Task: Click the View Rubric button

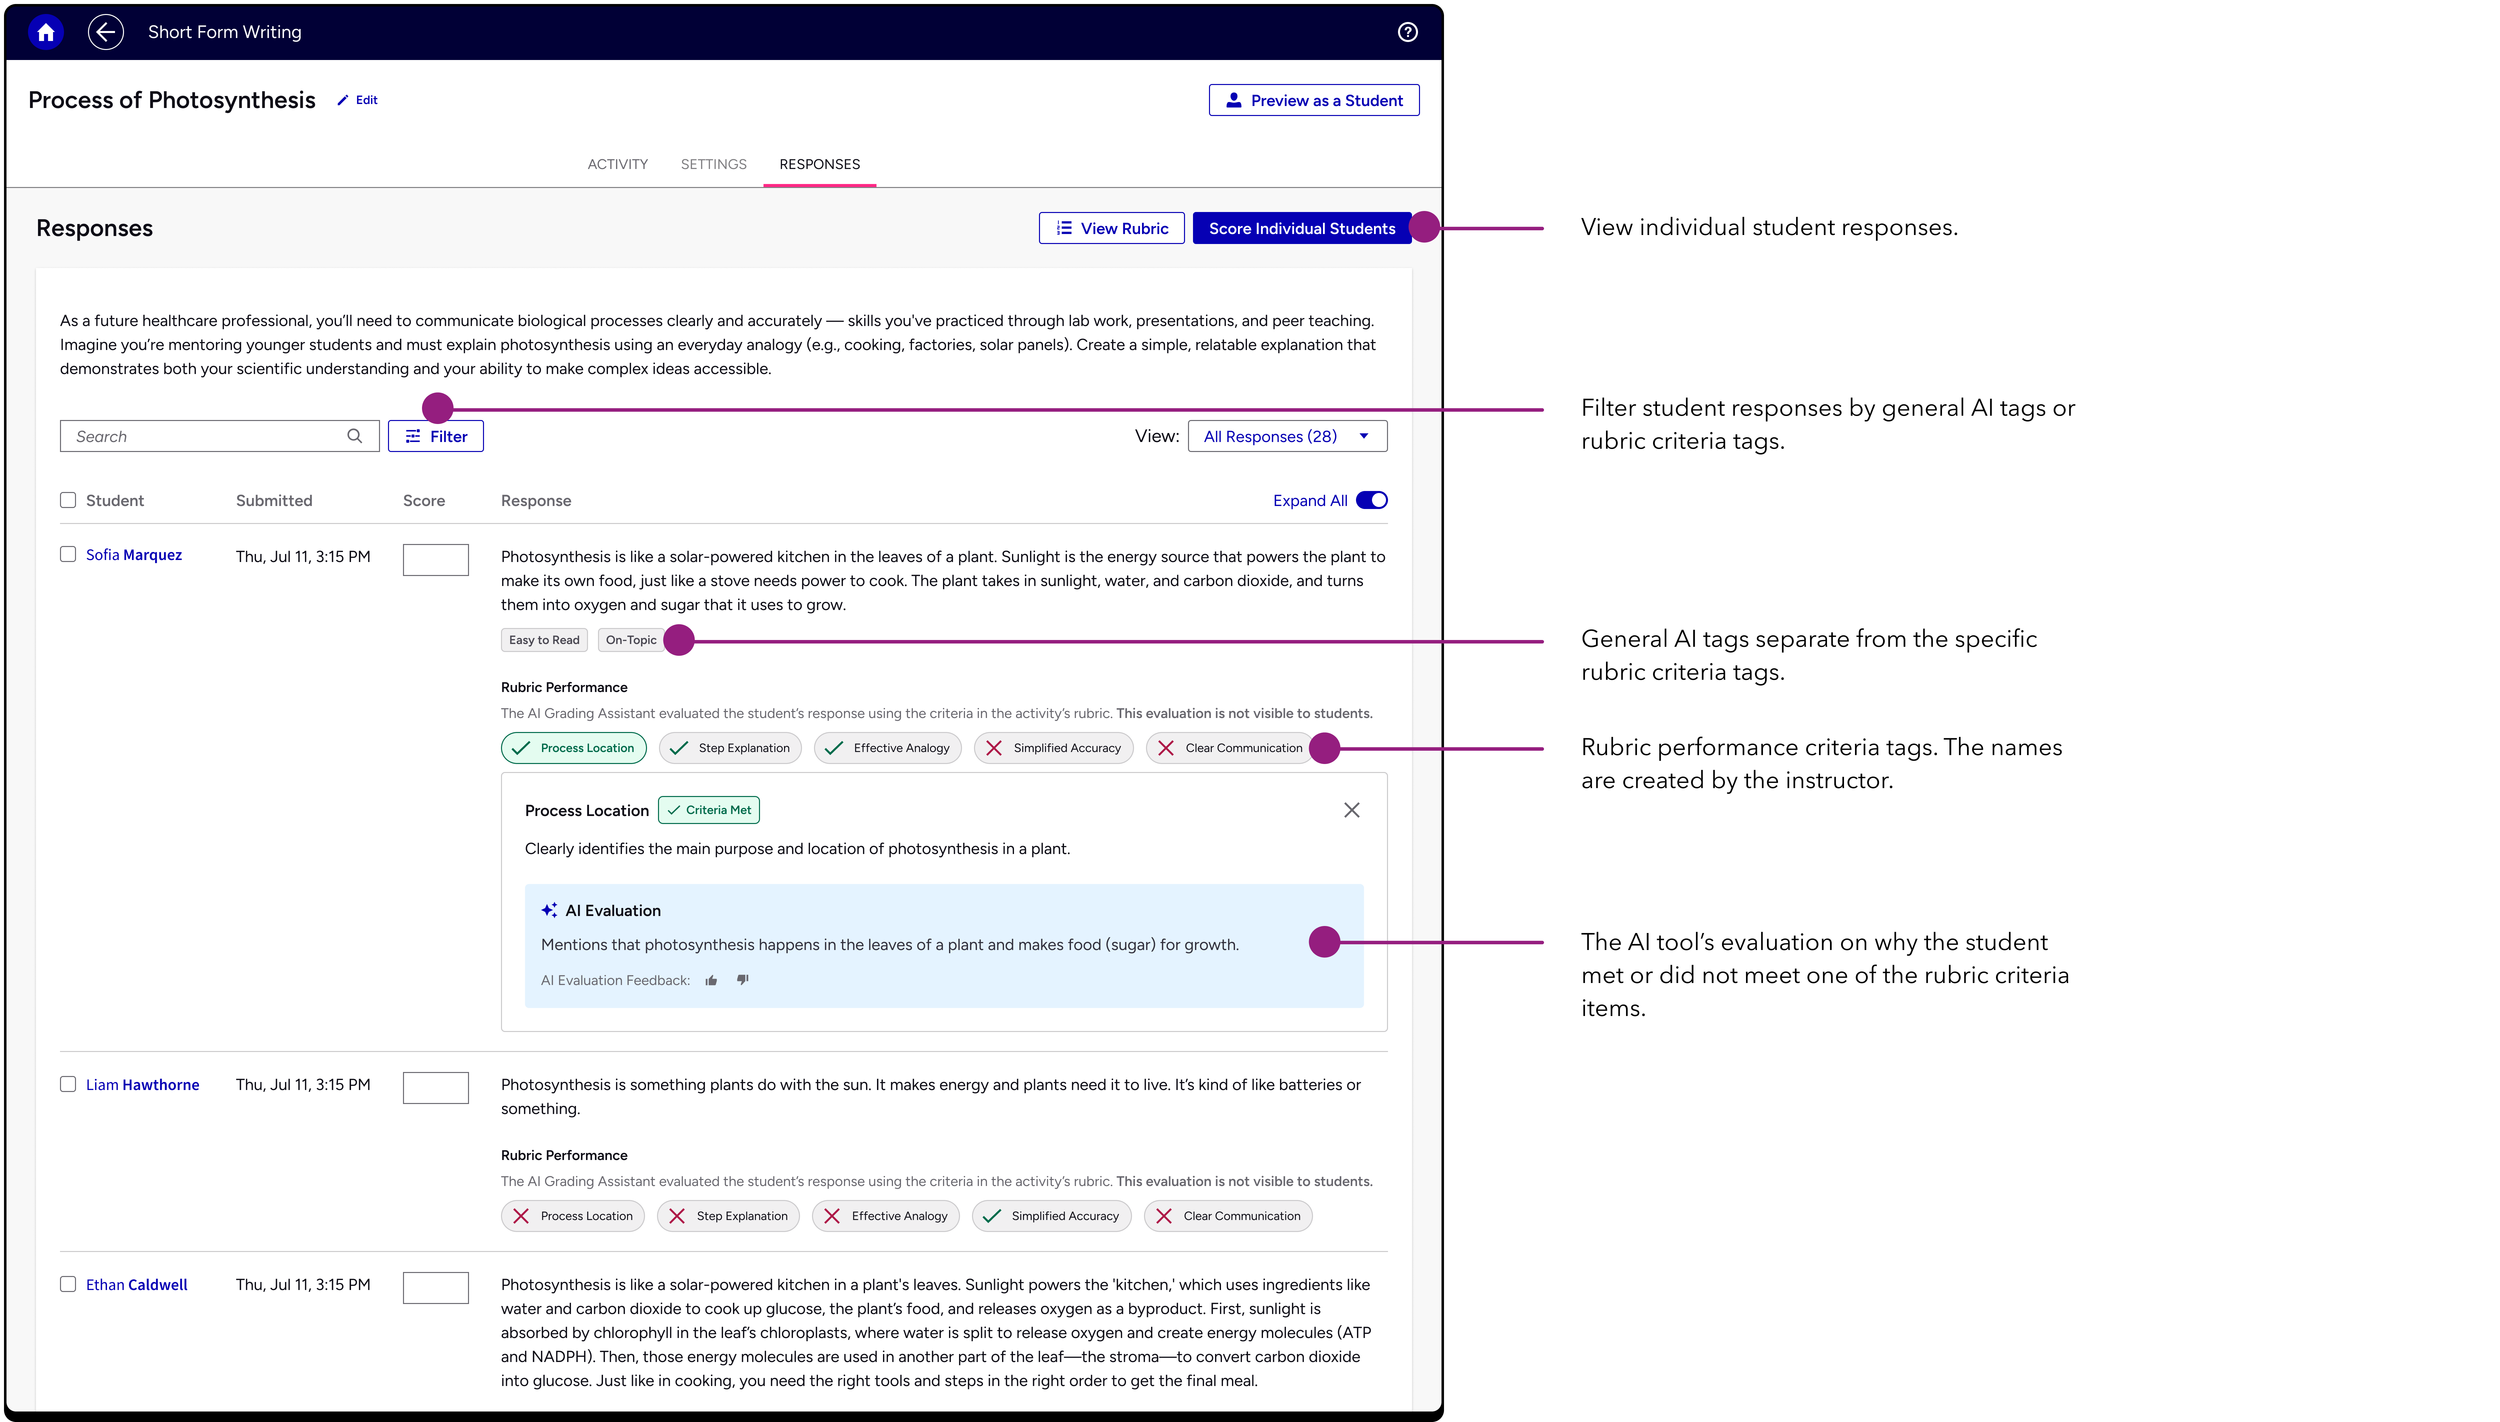Action: [1111, 228]
